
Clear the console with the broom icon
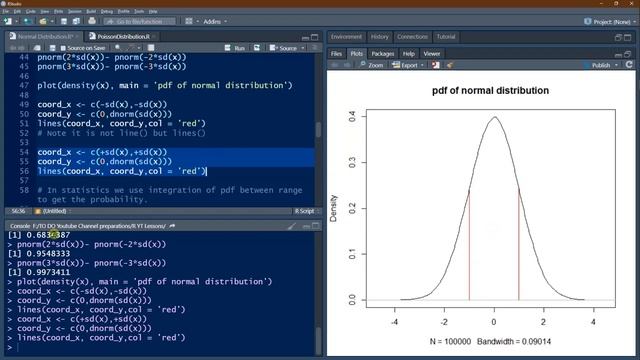292,226
